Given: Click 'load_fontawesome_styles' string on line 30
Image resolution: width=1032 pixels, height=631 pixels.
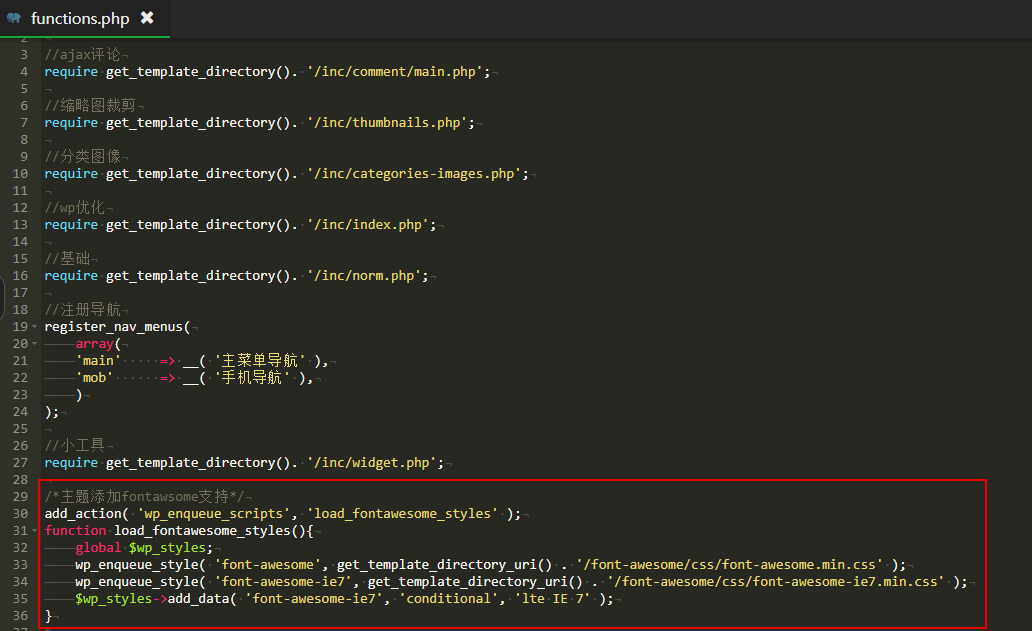Looking at the screenshot, I should click(402, 513).
